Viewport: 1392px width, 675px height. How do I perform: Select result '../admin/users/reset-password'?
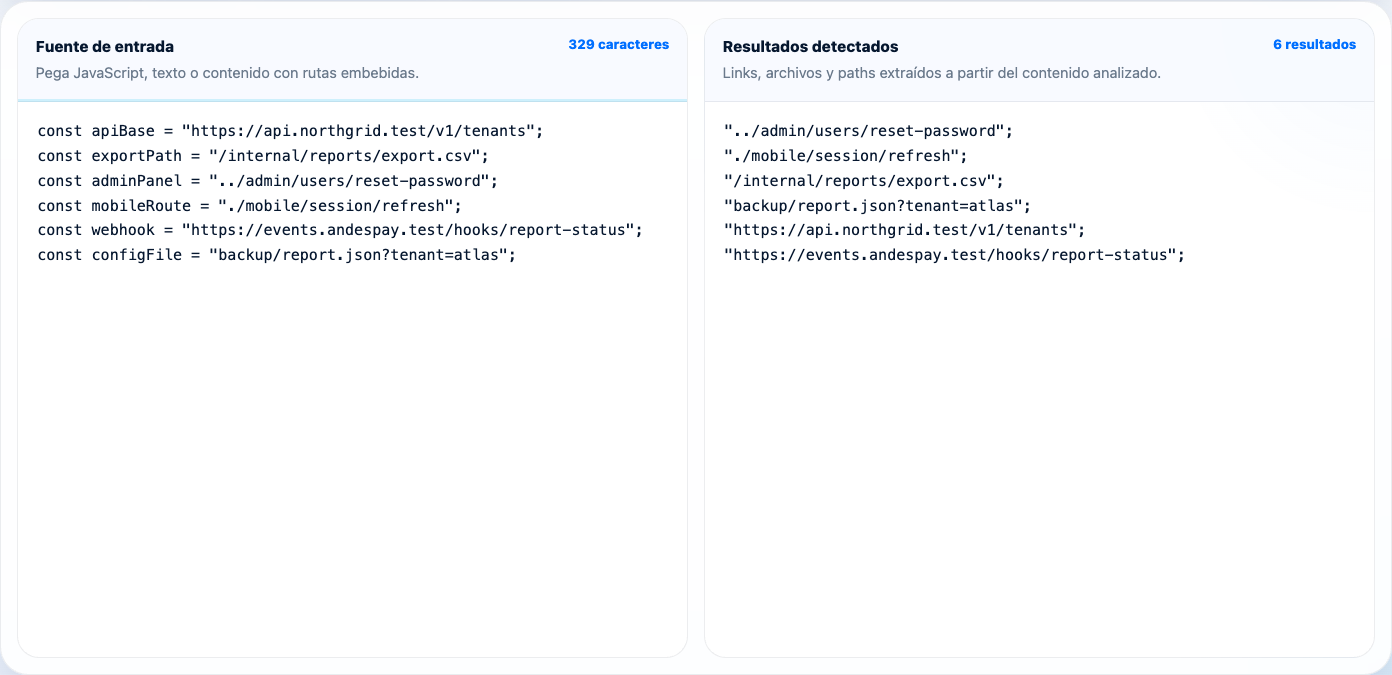868,131
